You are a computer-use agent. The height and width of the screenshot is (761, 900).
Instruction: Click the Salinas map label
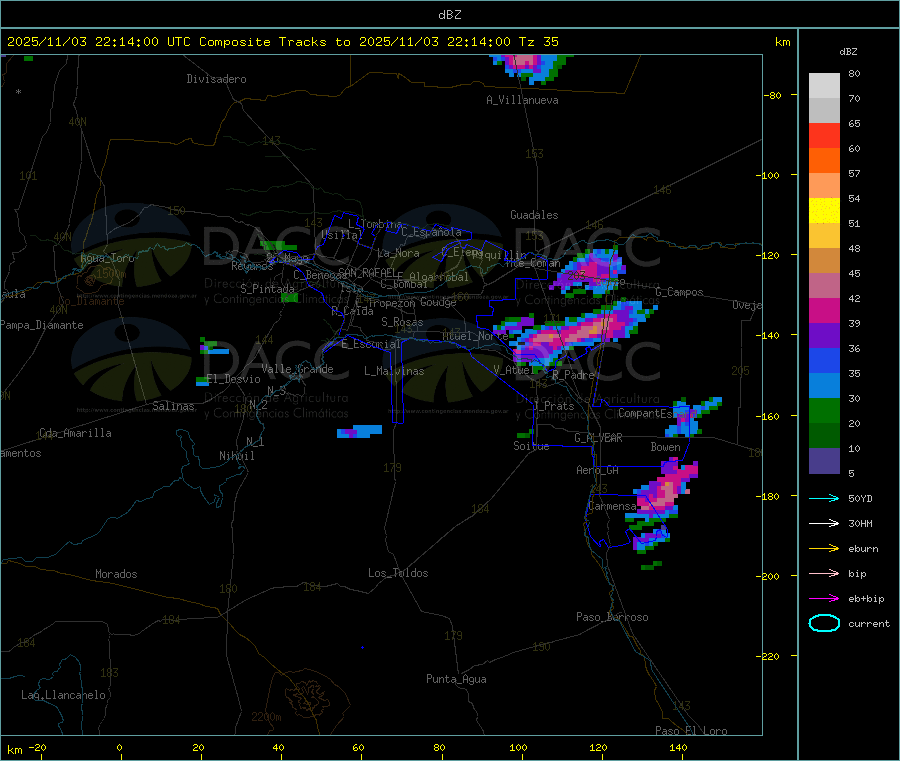(x=173, y=406)
